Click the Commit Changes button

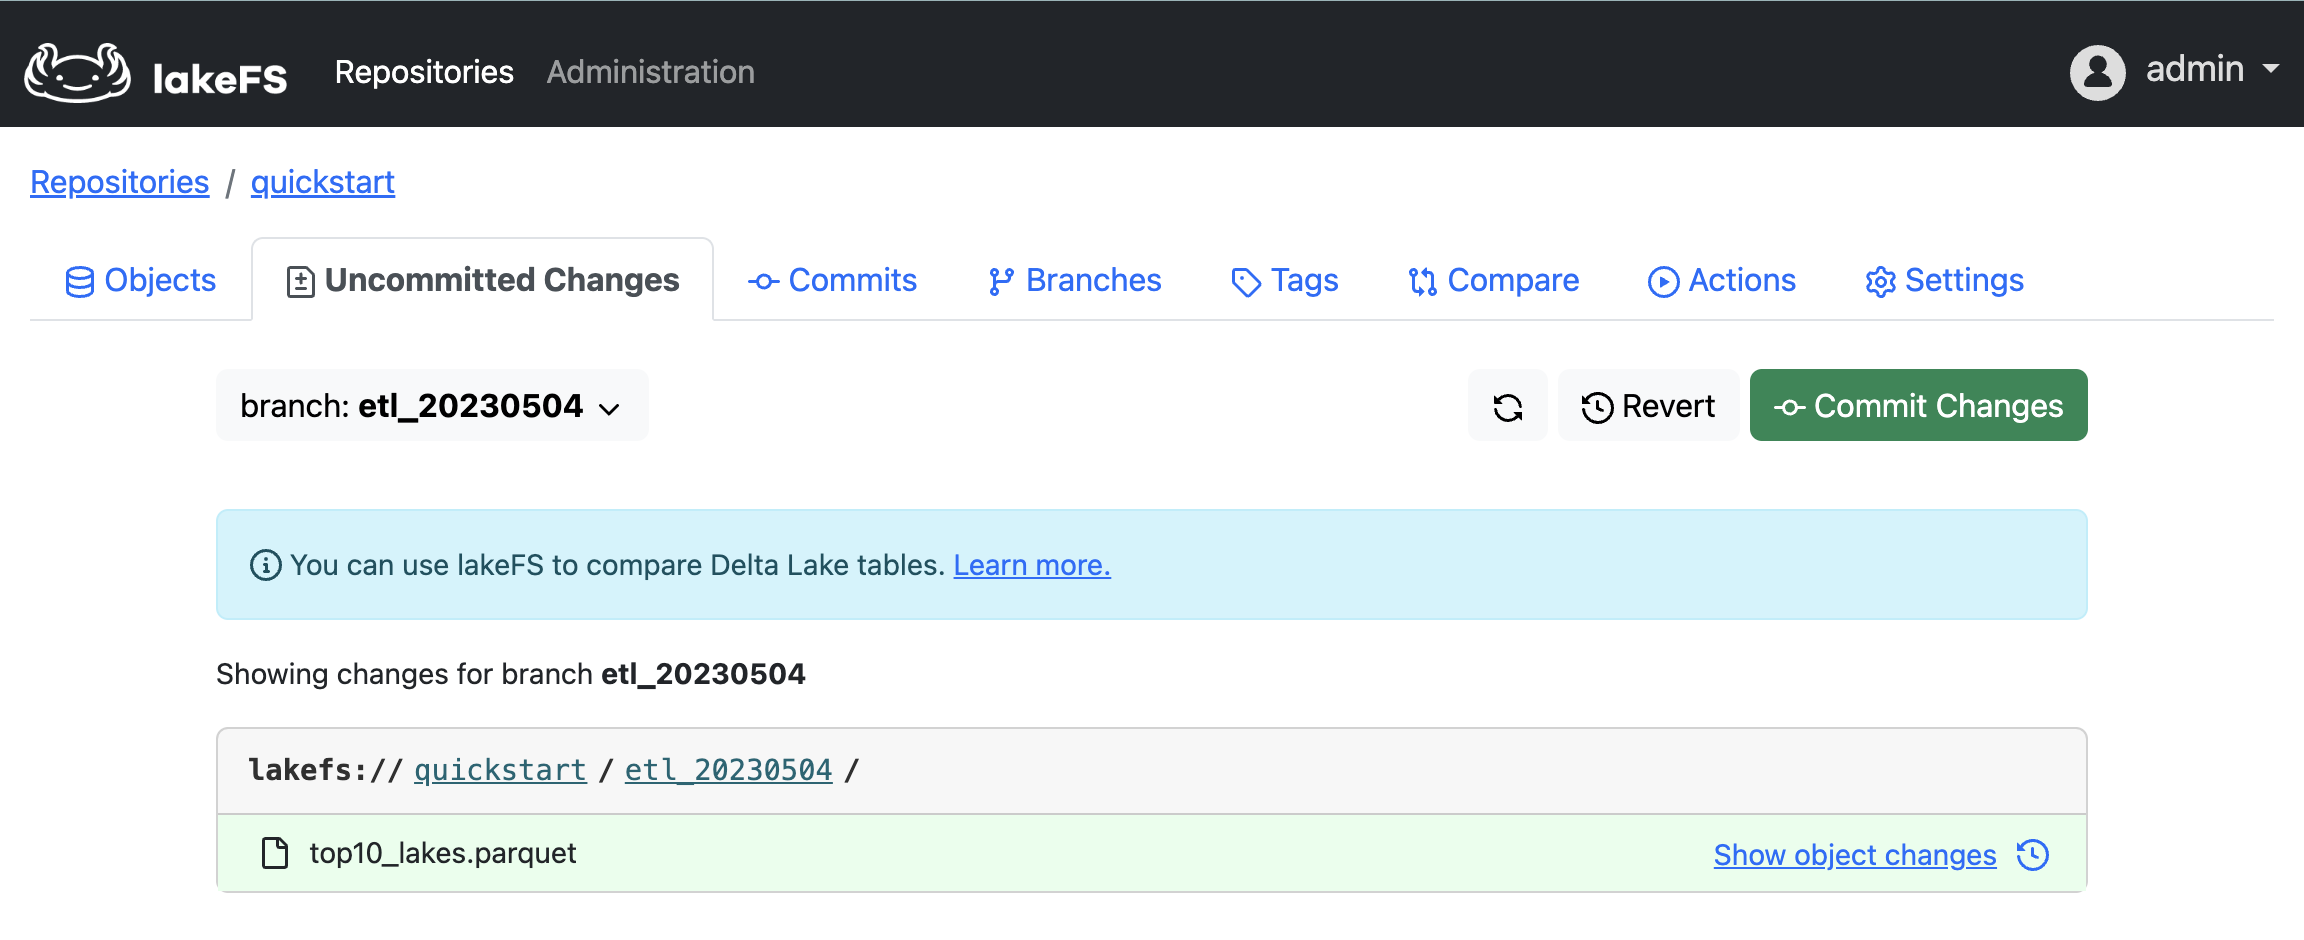click(x=1918, y=406)
